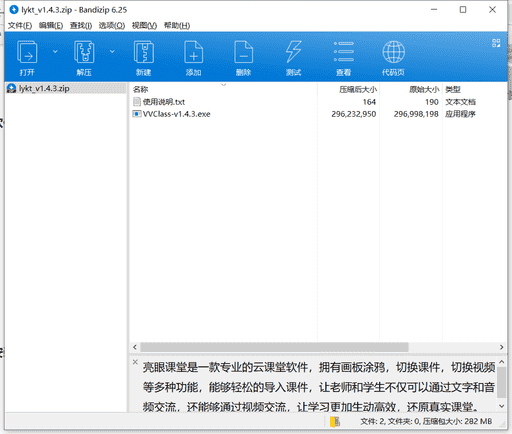Image resolution: width=512 pixels, height=434 pixels.
Task: Expand the Open button dropdown arrow
Action: 55,52
